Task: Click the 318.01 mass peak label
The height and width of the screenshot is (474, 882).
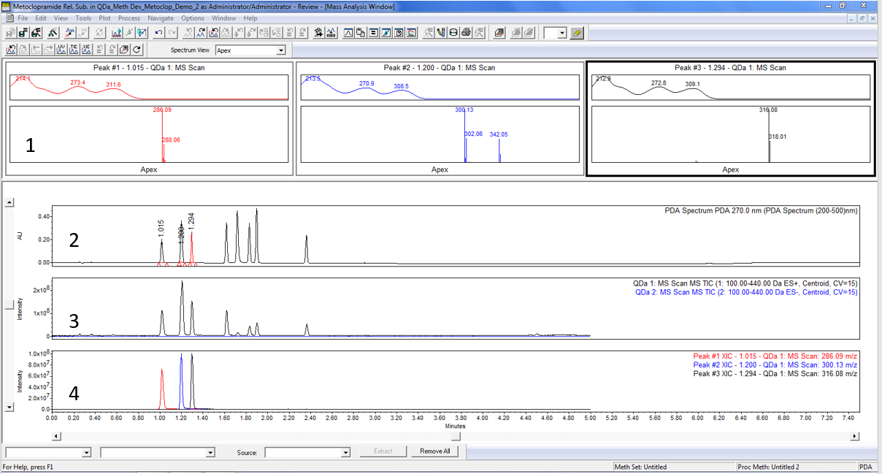Action: (778, 137)
